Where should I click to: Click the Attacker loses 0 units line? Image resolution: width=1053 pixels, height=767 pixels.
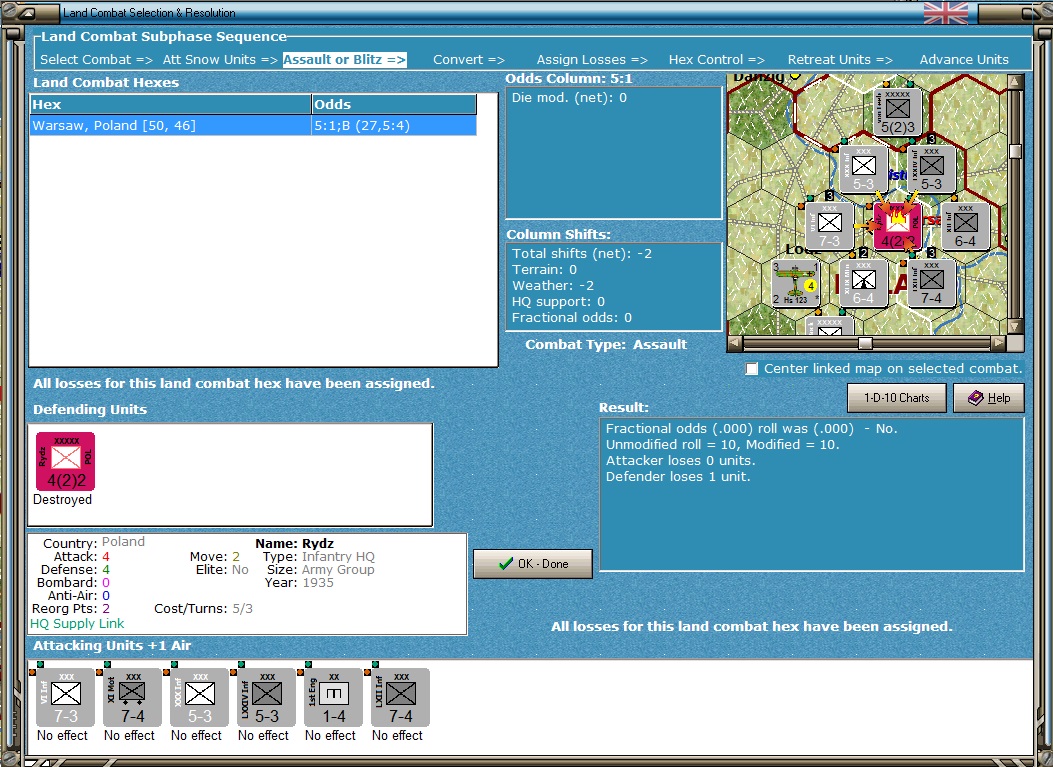point(680,461)
